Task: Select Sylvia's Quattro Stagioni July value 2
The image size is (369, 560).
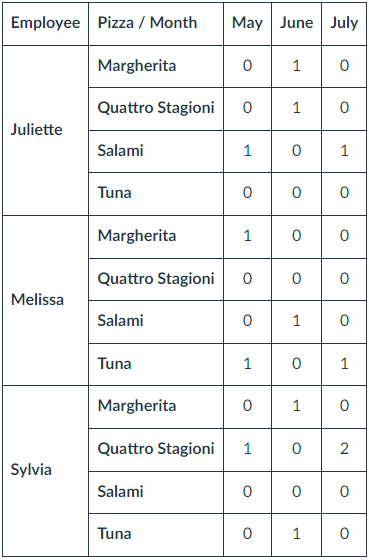Action: pos(344,449)
